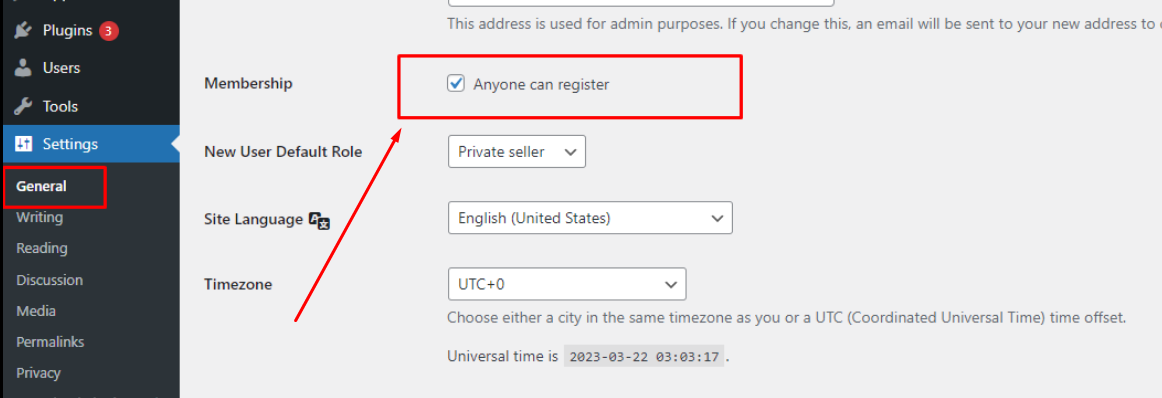
Task: Click the red plugin update badge
Action: click(109, 30)
